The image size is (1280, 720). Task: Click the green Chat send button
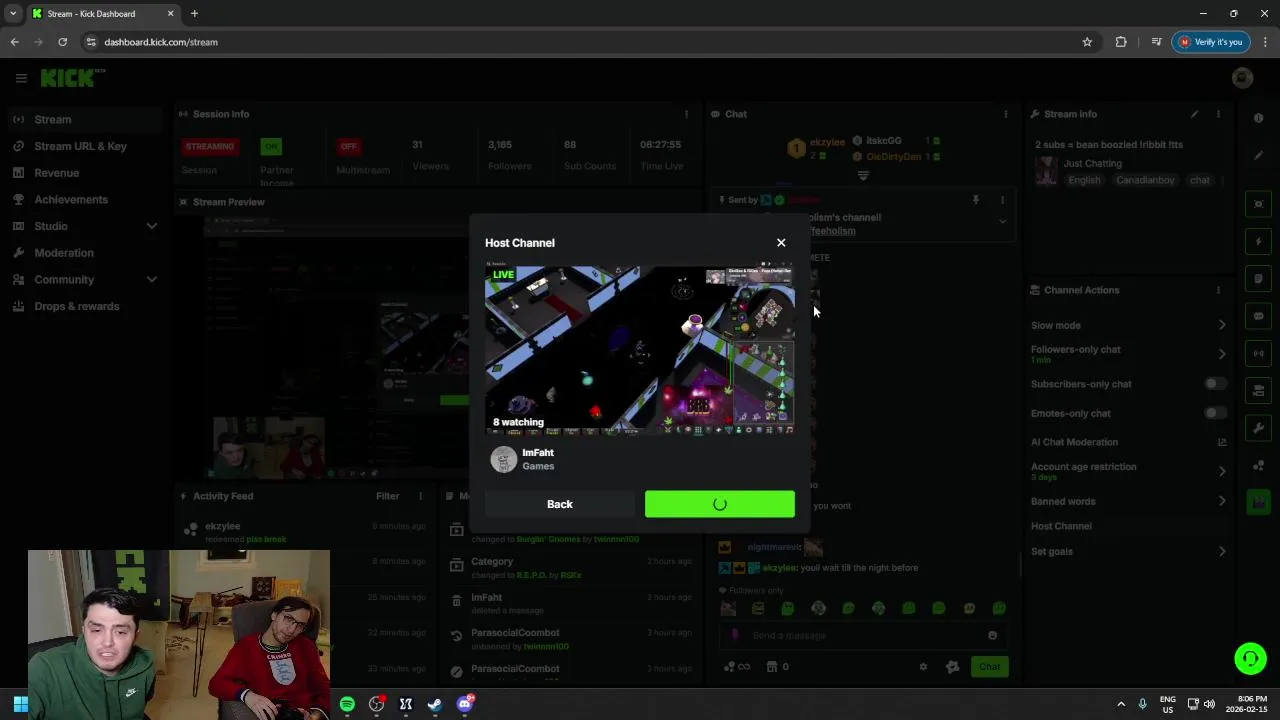pyautogui.click(x=989, y=667)
